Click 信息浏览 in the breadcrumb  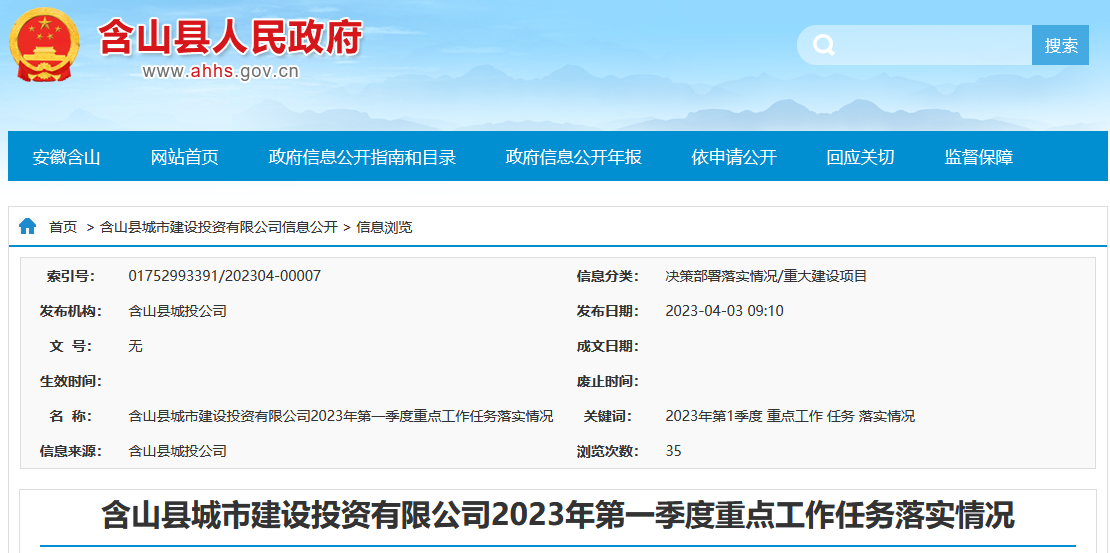coord(384,227)
